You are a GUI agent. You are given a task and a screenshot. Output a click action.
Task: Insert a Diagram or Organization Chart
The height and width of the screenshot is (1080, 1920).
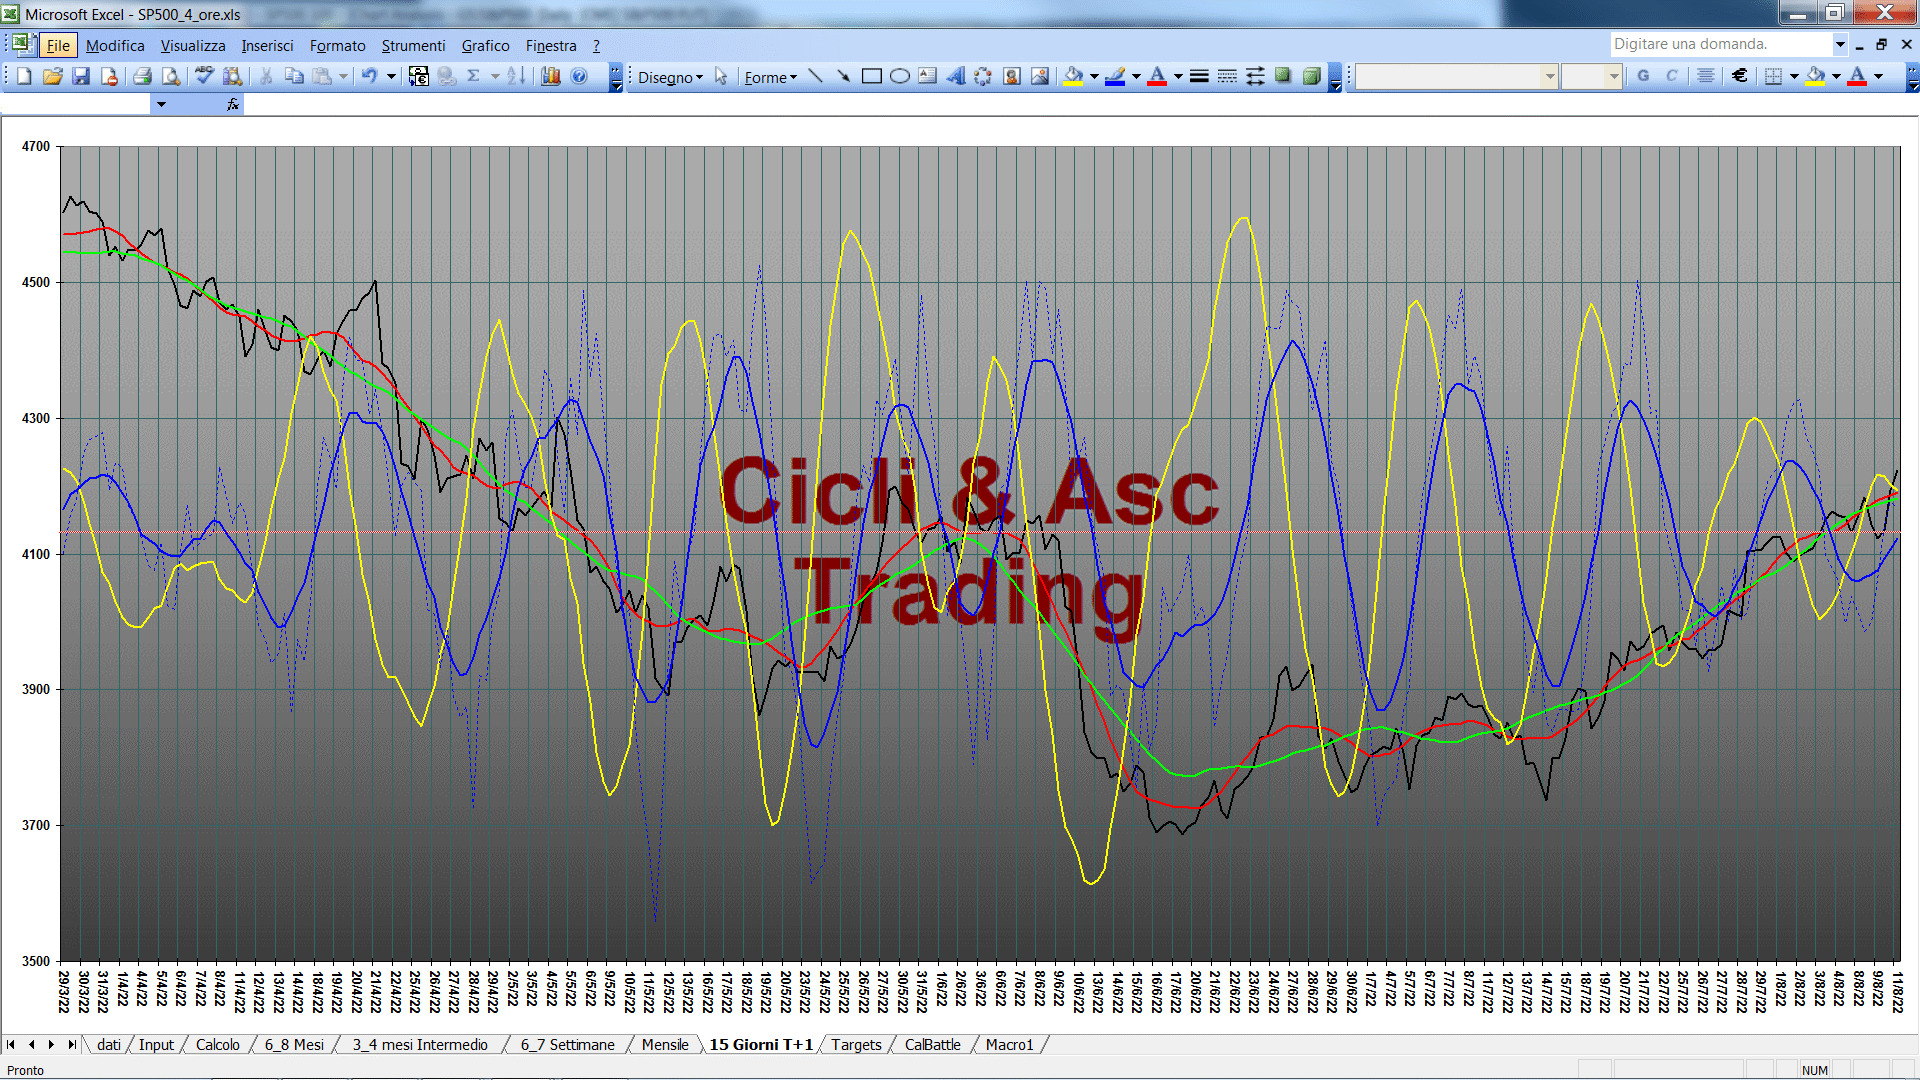pos(983,76)
